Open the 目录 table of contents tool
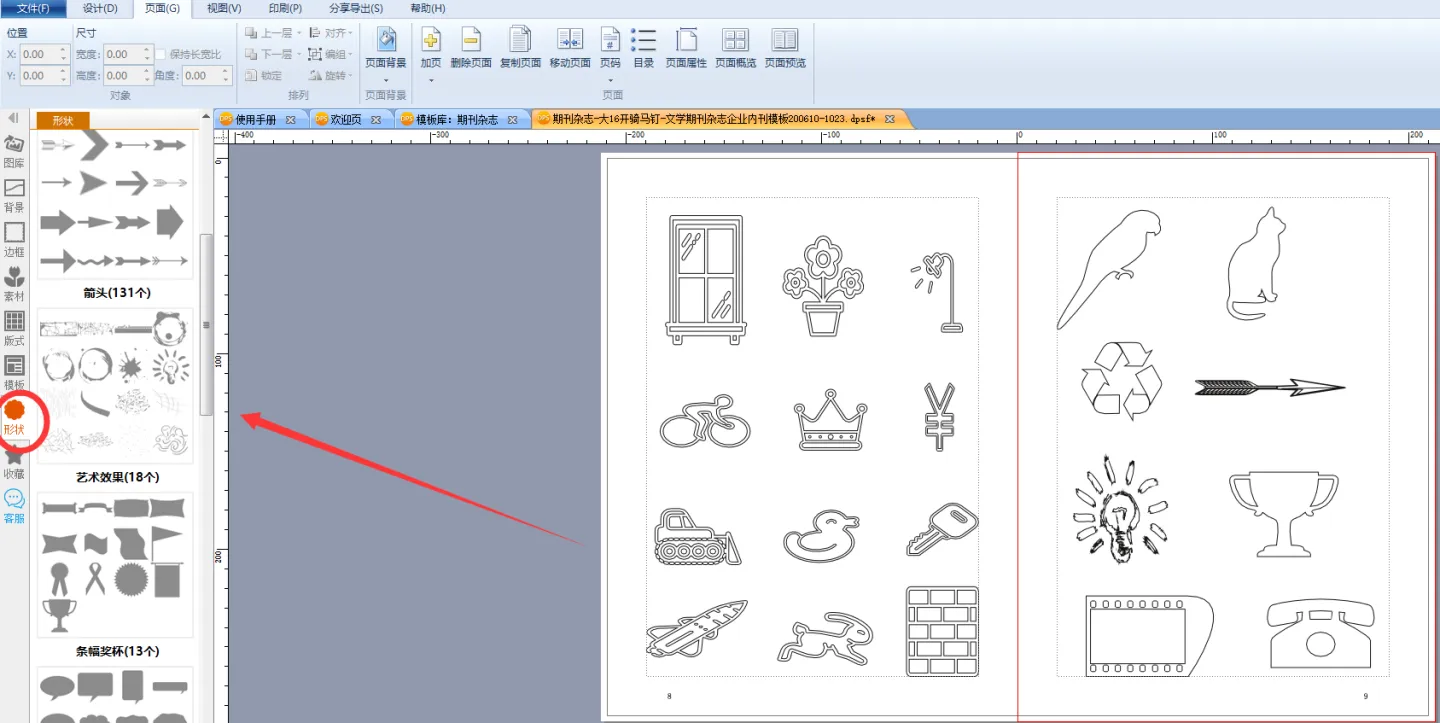 click(x=644, y=47)
